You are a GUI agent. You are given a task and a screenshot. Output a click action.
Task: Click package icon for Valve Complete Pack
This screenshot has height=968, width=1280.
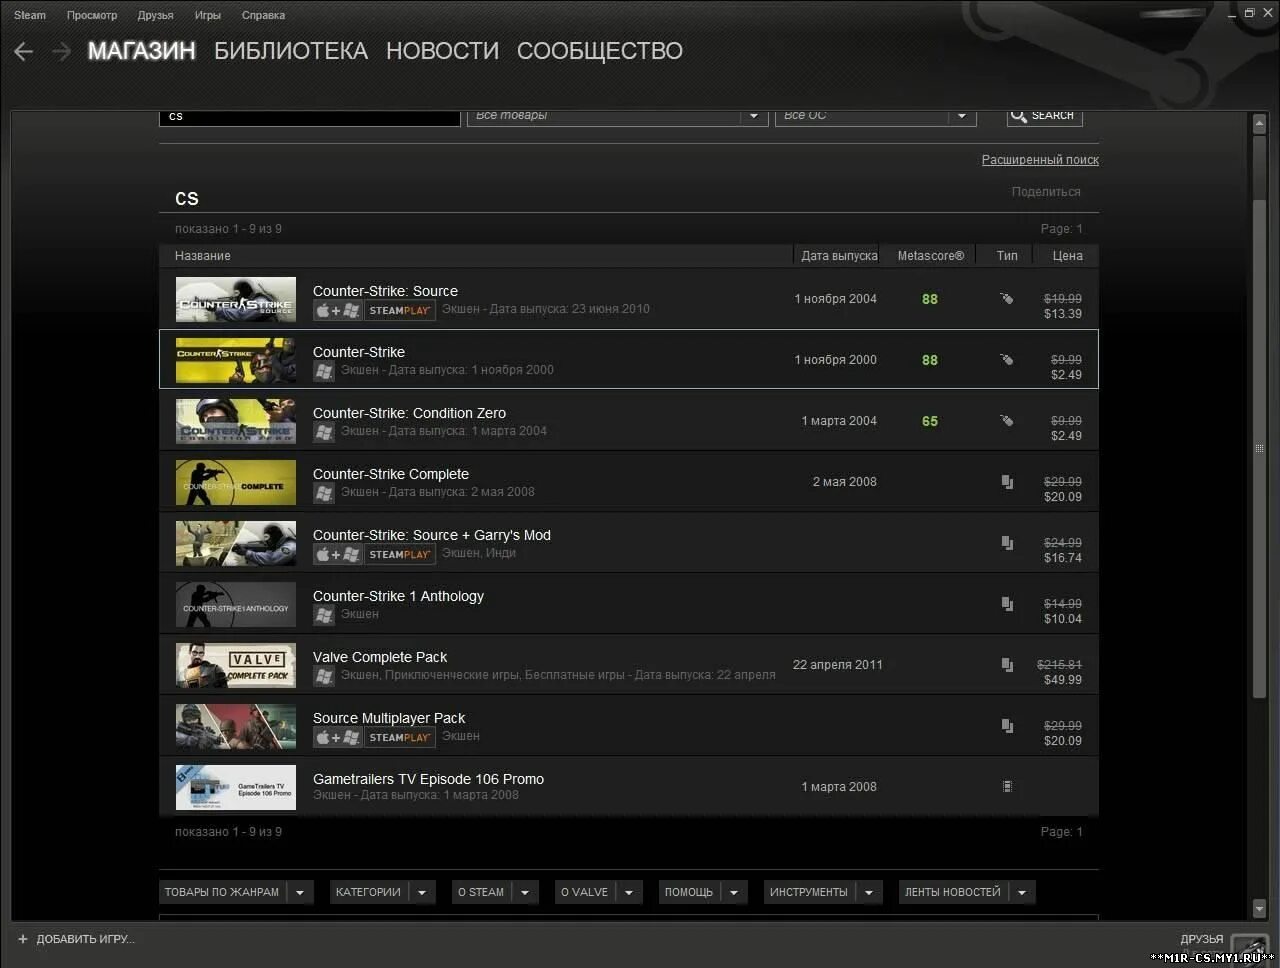(1007, 665)
